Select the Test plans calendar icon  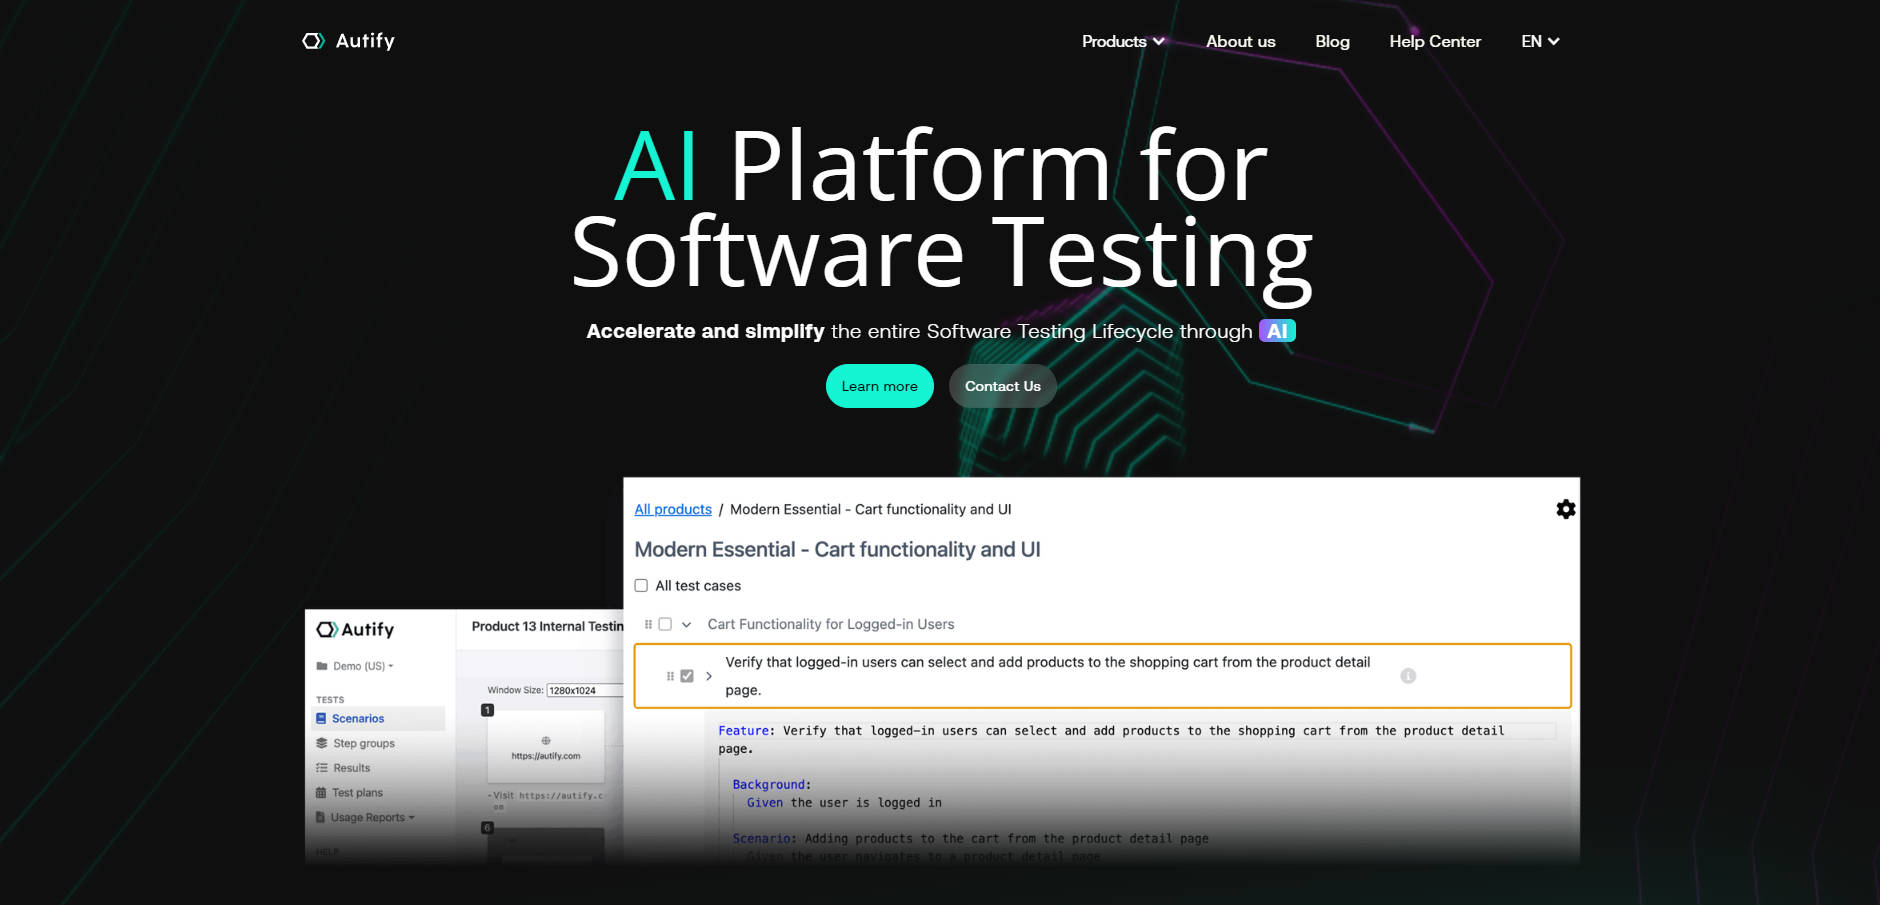[x=321, y=792]
